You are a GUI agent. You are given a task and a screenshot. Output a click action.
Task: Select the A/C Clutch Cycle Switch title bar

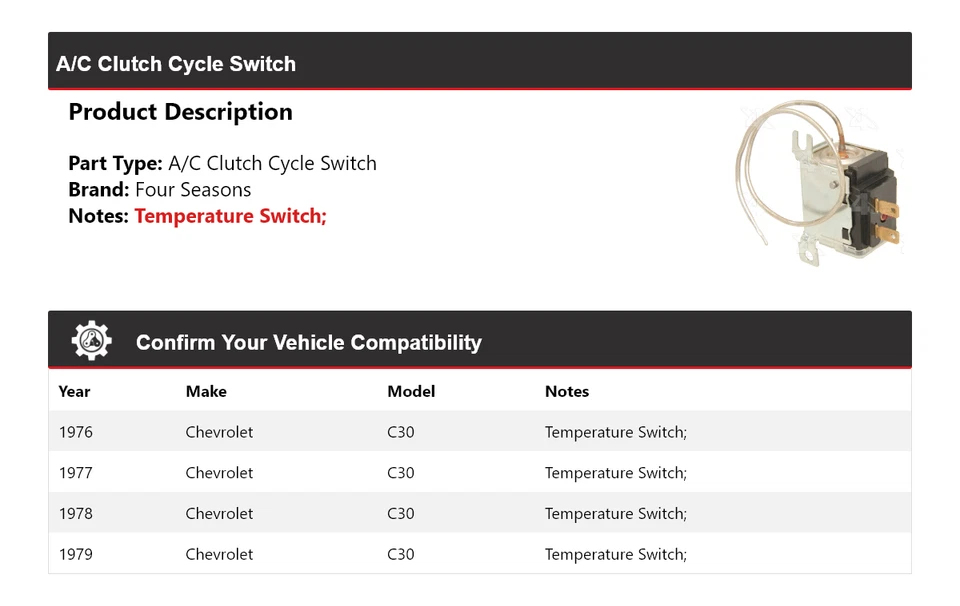tap(176, 64)
